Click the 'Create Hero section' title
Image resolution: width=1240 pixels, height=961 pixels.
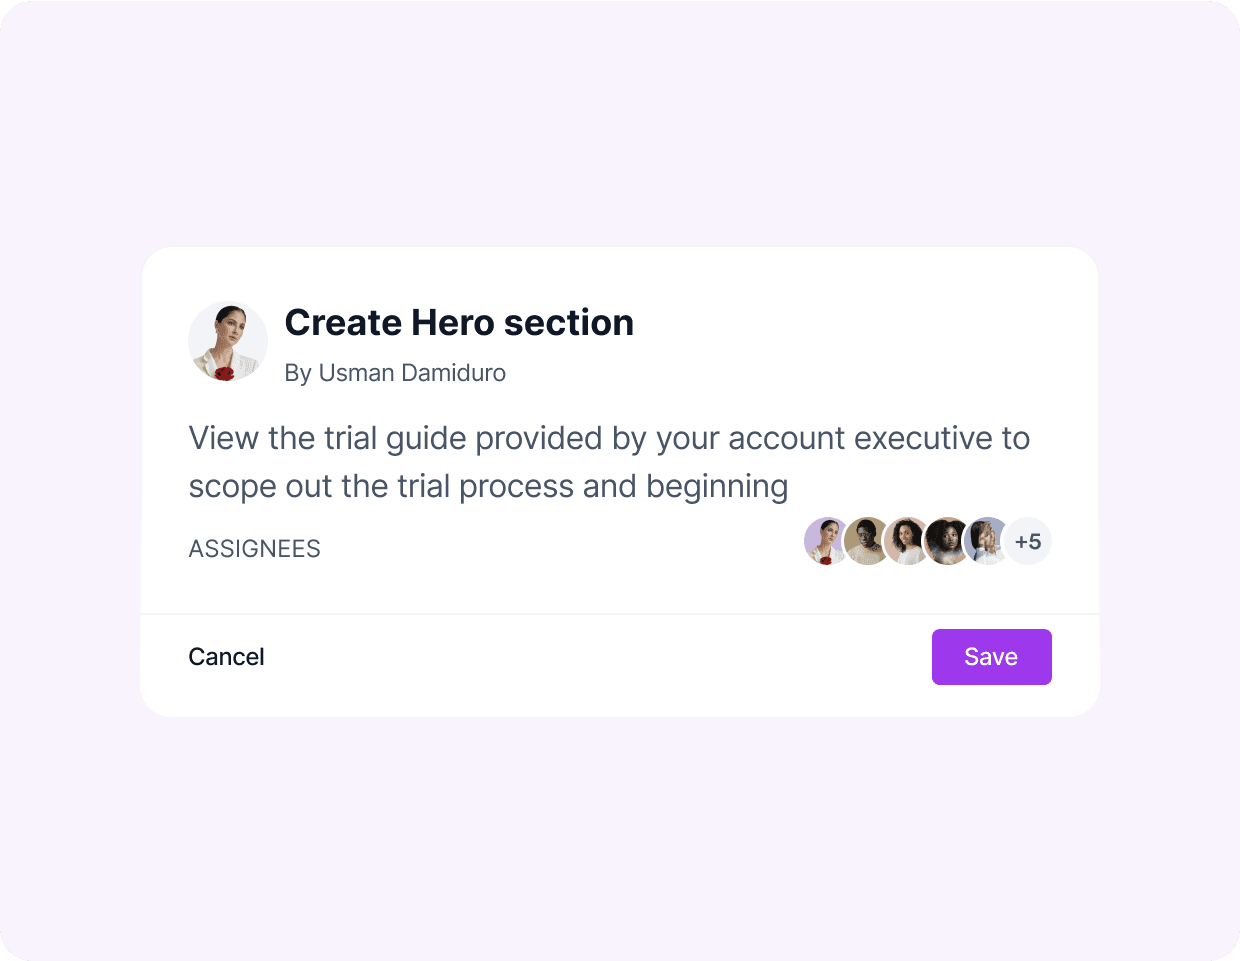(459, 322)
